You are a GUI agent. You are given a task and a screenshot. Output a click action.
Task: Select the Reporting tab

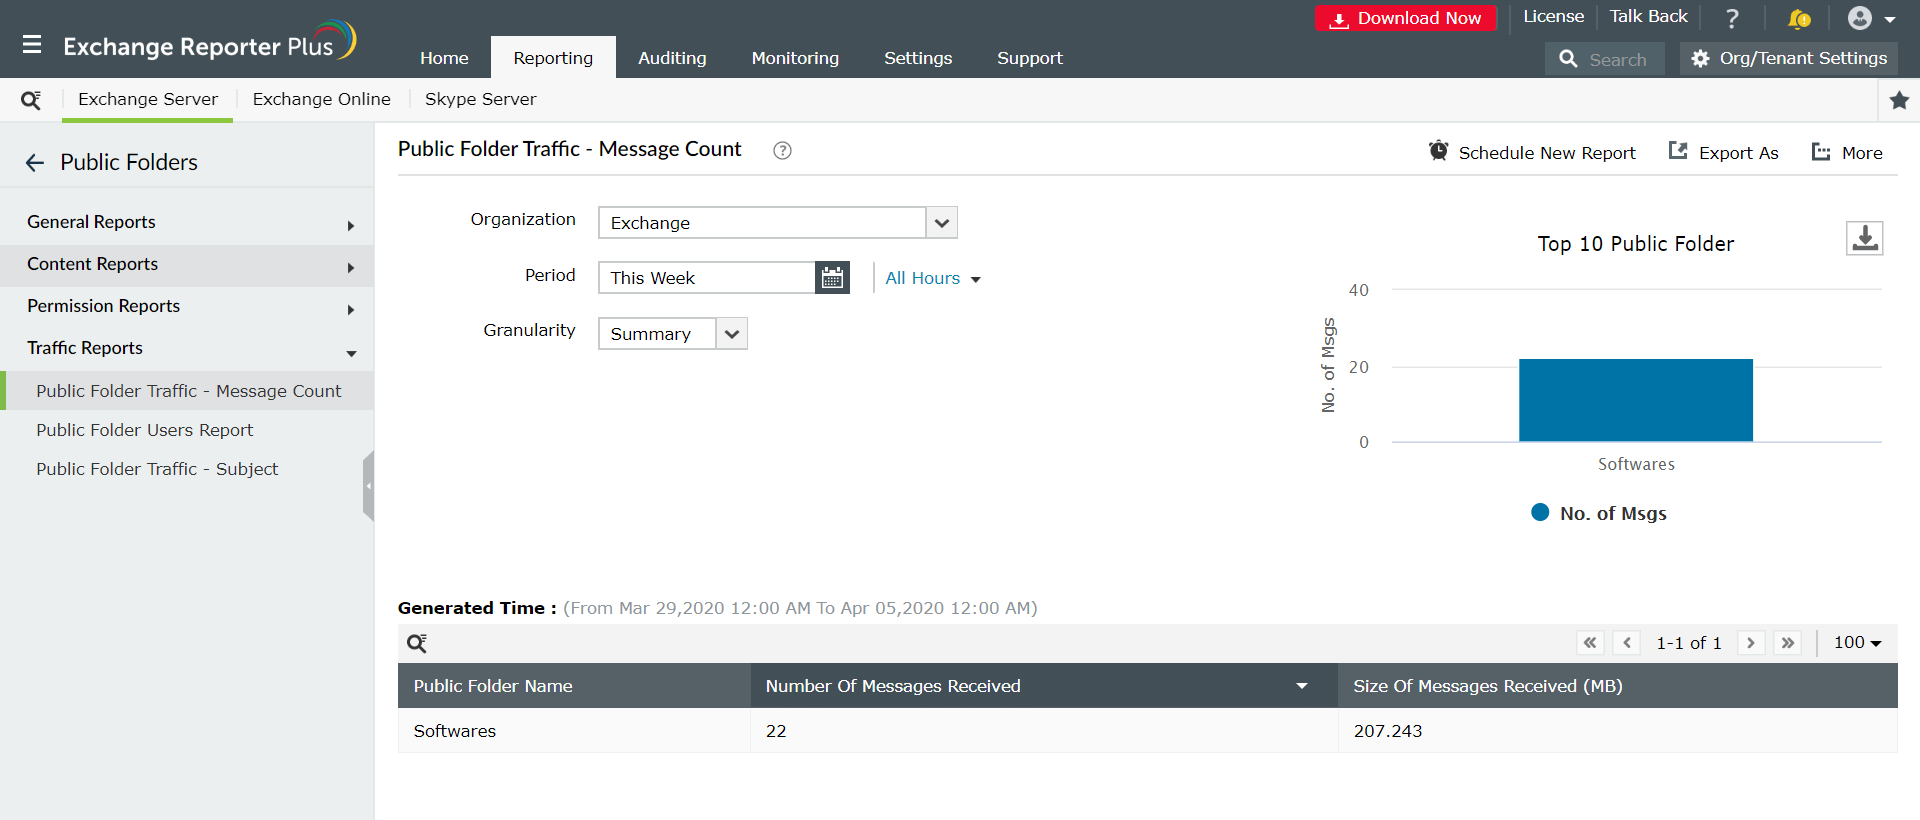pos(553,58)
